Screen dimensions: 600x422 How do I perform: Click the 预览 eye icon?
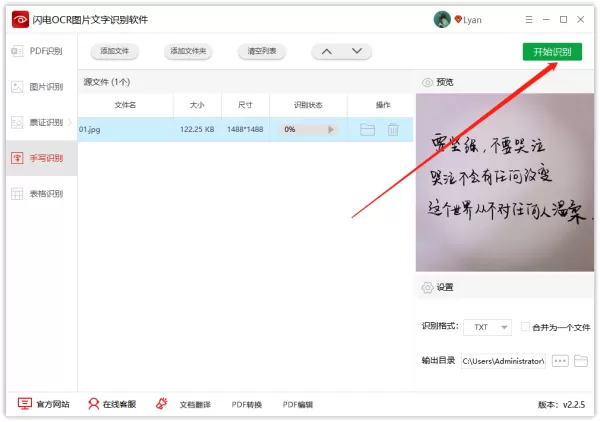[427, 82]
